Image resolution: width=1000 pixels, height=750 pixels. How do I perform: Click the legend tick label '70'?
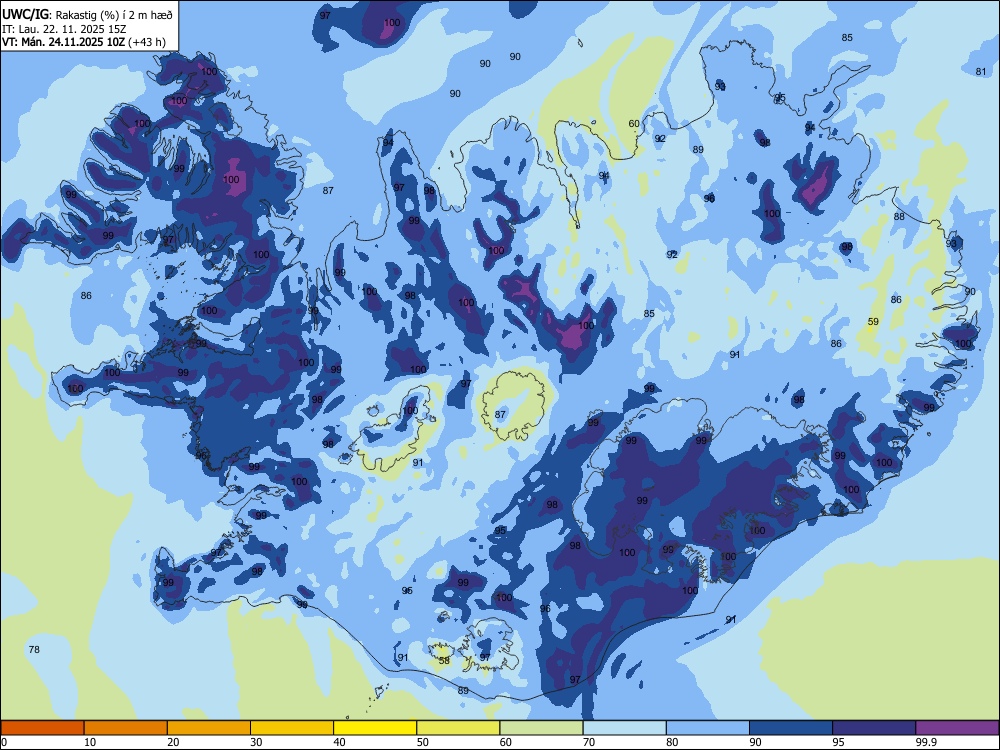(x=589, y=742)
